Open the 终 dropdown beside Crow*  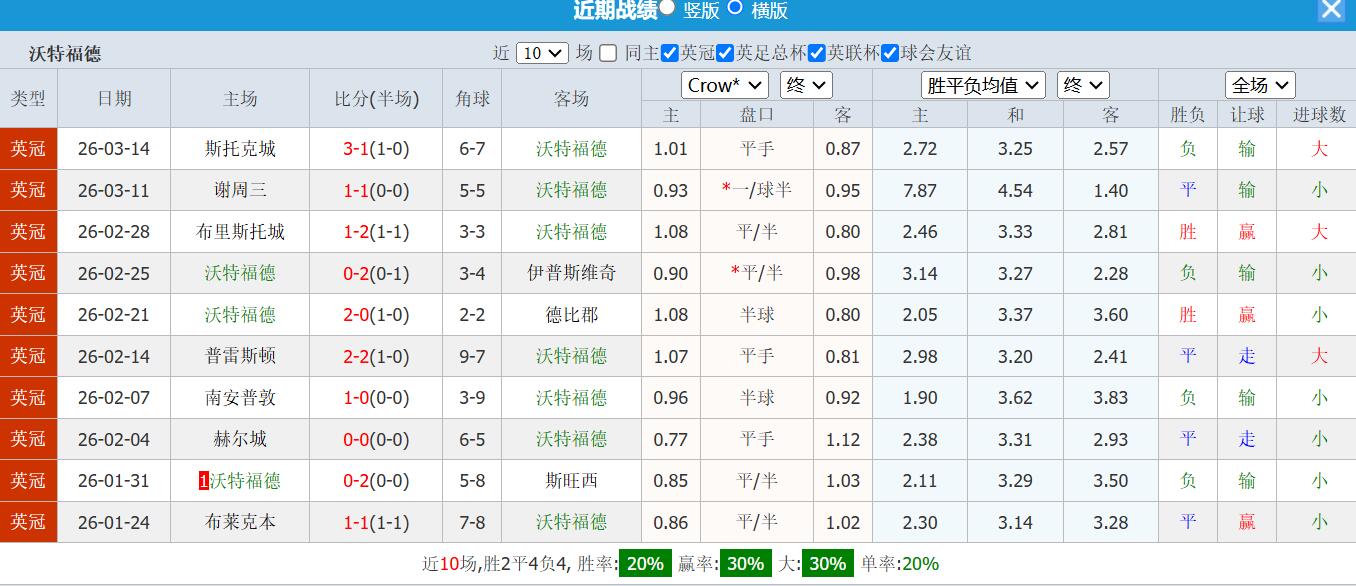tap(807, 85)
